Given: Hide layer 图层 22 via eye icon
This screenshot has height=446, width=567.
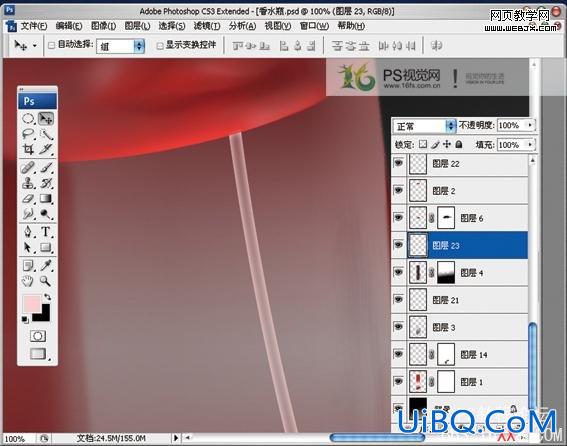Looking at the screenshot, I should tap(398, 163).
